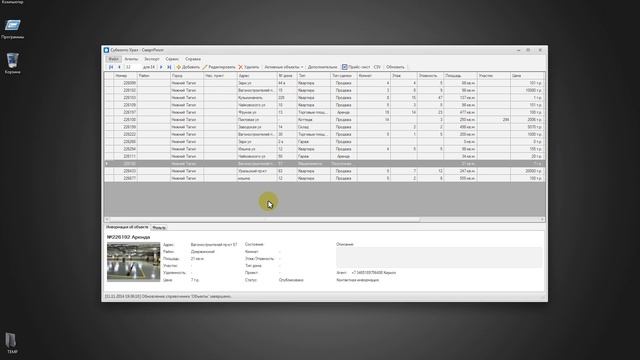The width and height of the screenshot is (640, 360).
Task: Open the Агенты menu
Action: (x=131, y=59)
